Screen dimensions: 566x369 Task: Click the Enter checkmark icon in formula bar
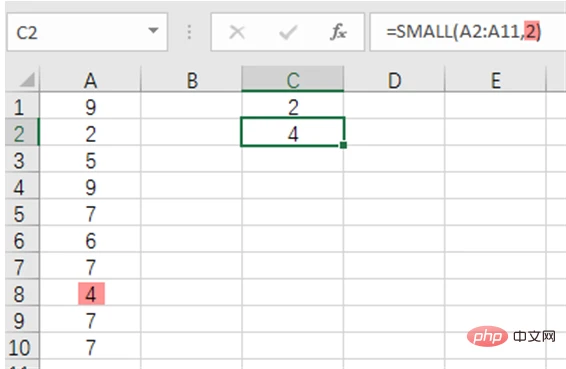click(x=288, y=32)
